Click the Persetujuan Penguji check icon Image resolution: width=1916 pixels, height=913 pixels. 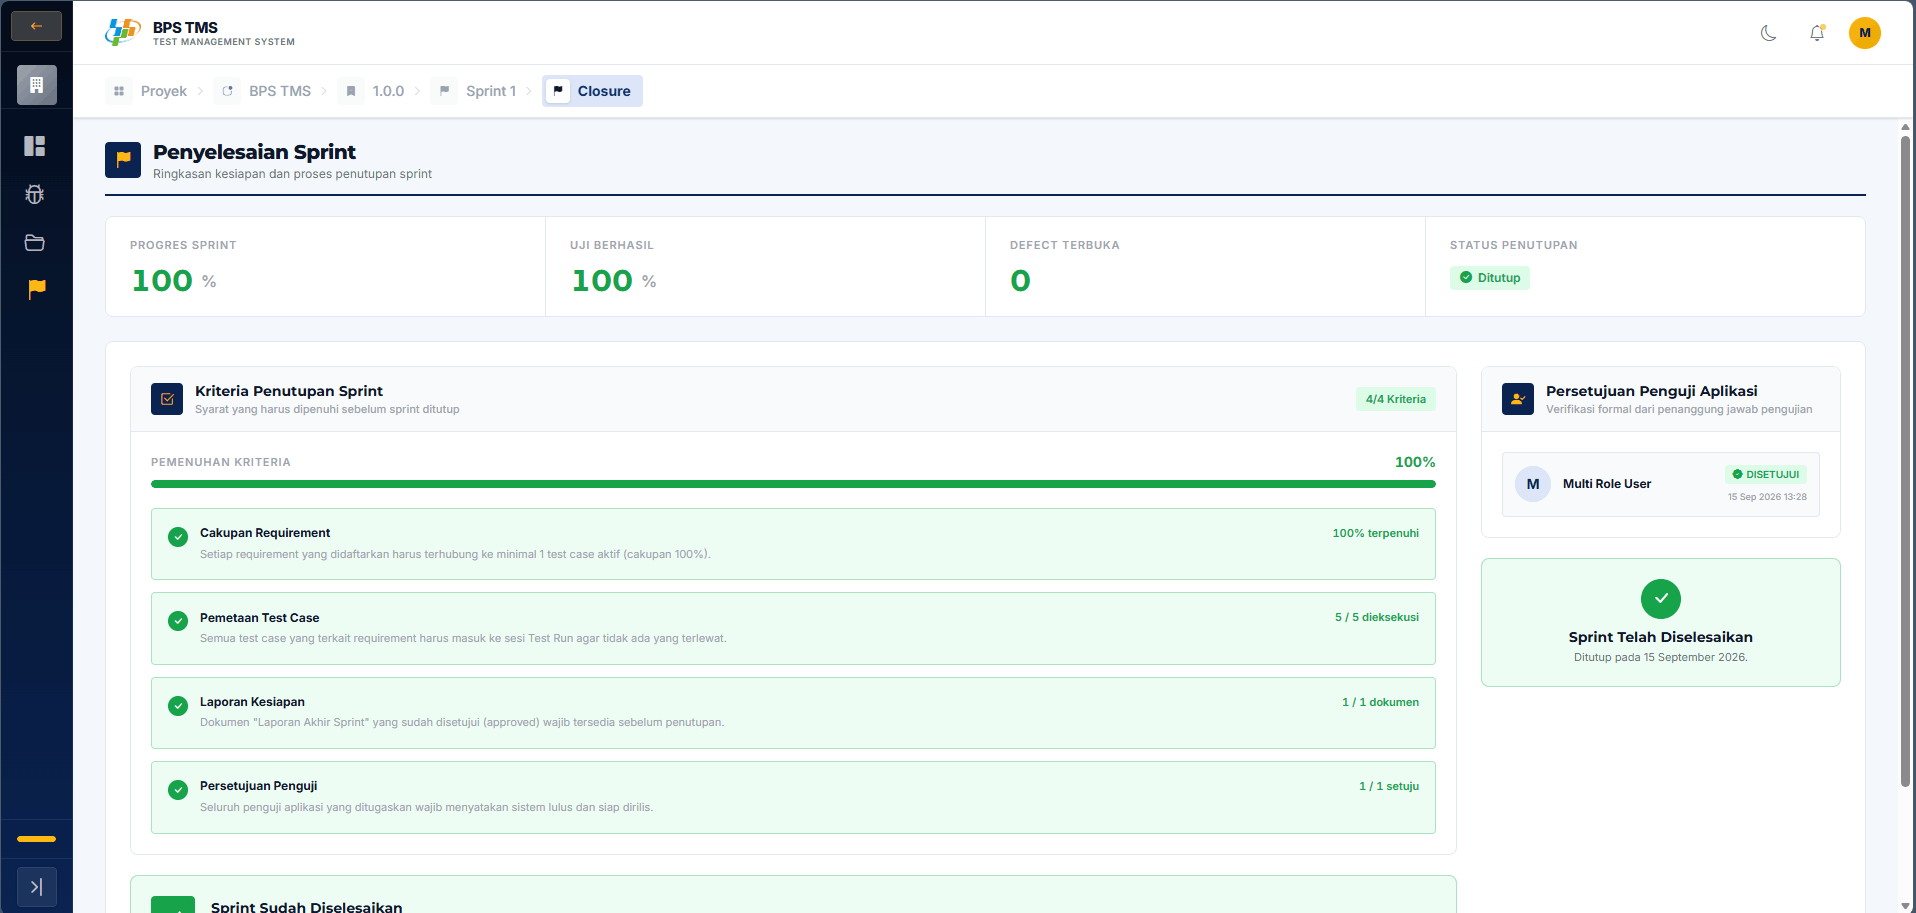178,790
